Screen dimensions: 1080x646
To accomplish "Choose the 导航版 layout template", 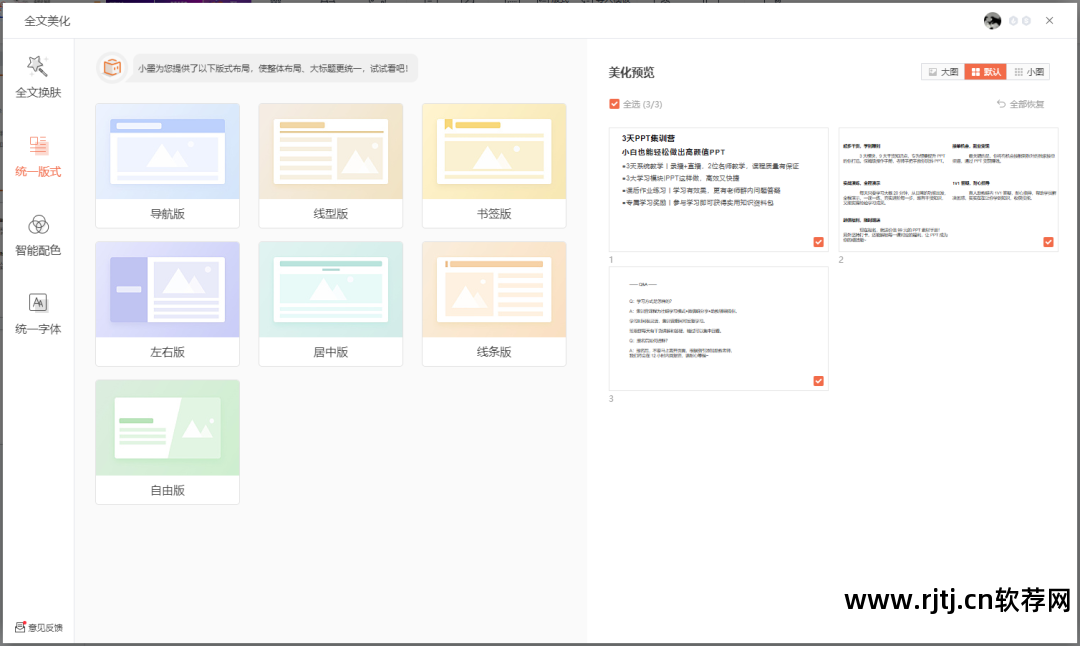I will coord(167,164).
